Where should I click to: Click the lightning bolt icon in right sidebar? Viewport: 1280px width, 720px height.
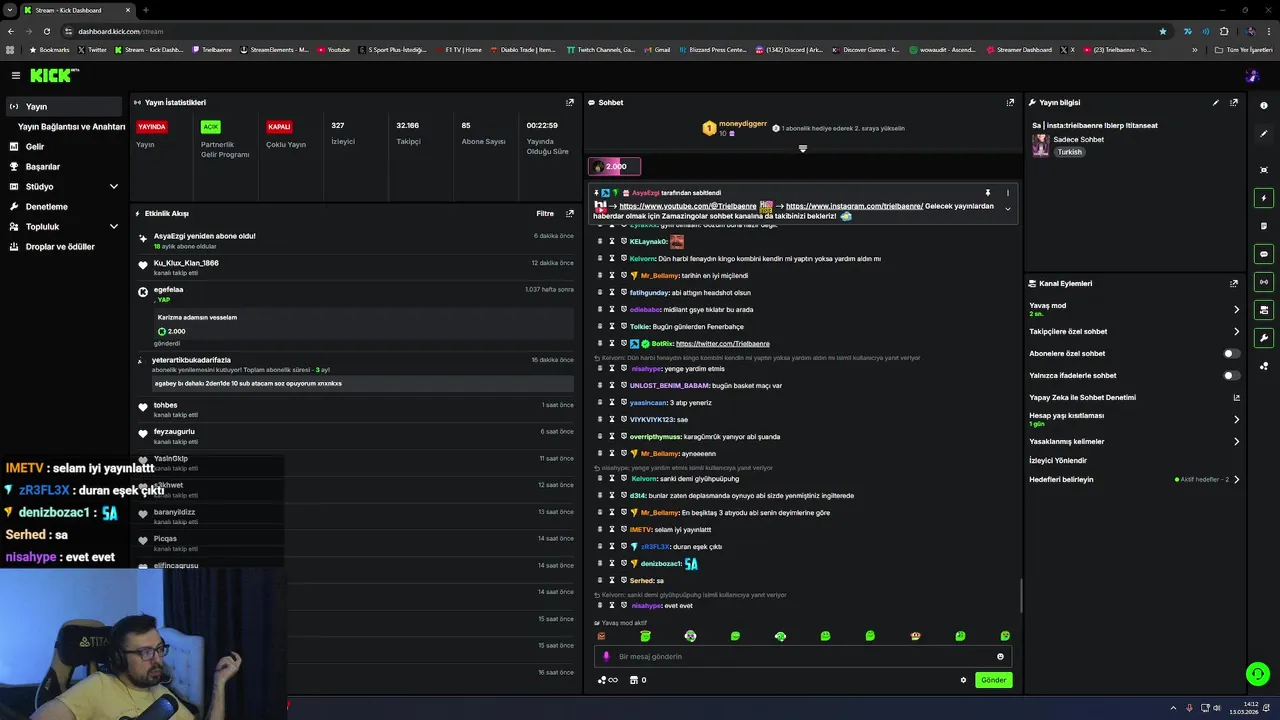tap(1264, 198)
